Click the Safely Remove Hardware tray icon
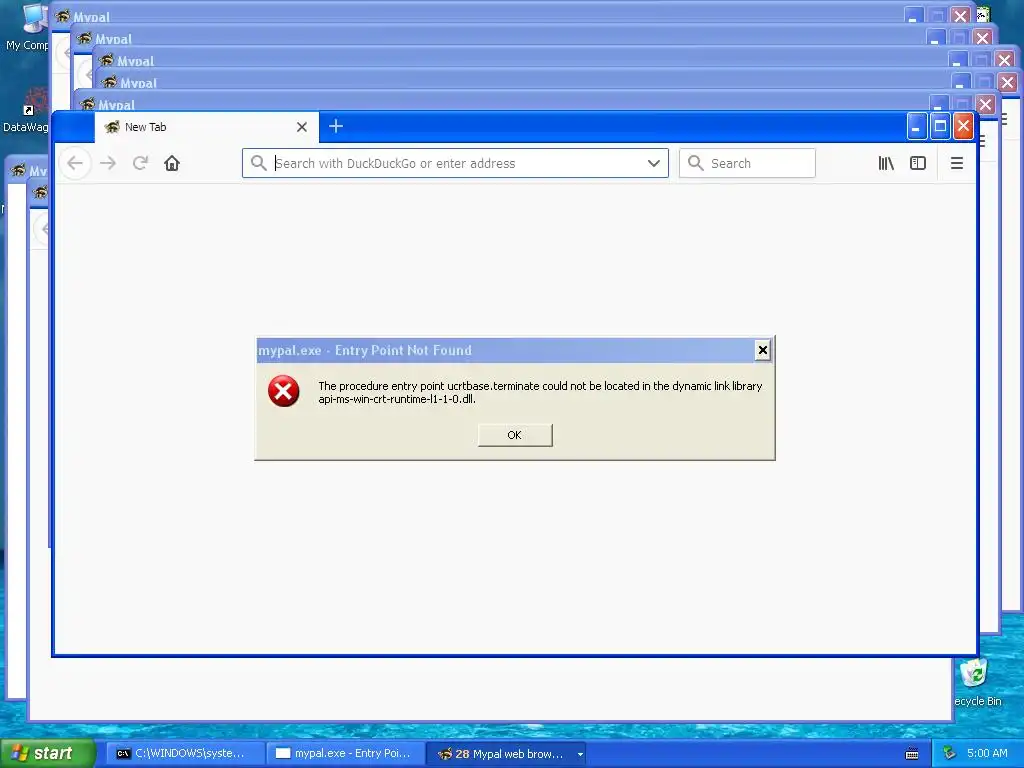 click(949, 753)
